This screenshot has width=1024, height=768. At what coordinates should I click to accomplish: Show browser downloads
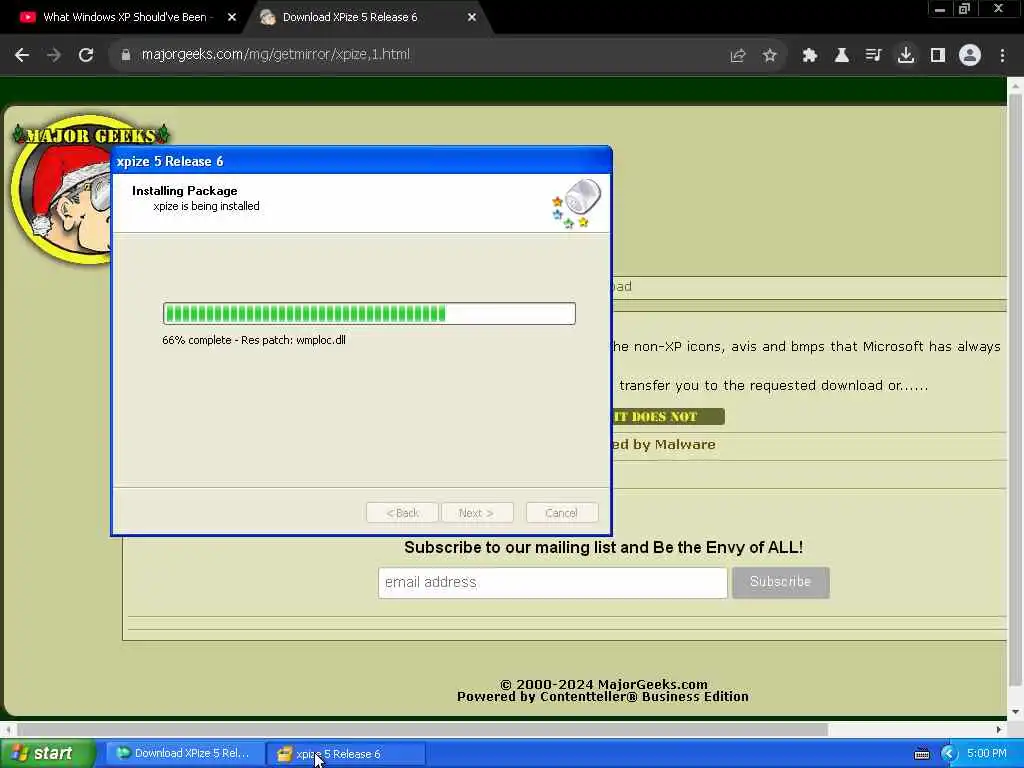905,56
